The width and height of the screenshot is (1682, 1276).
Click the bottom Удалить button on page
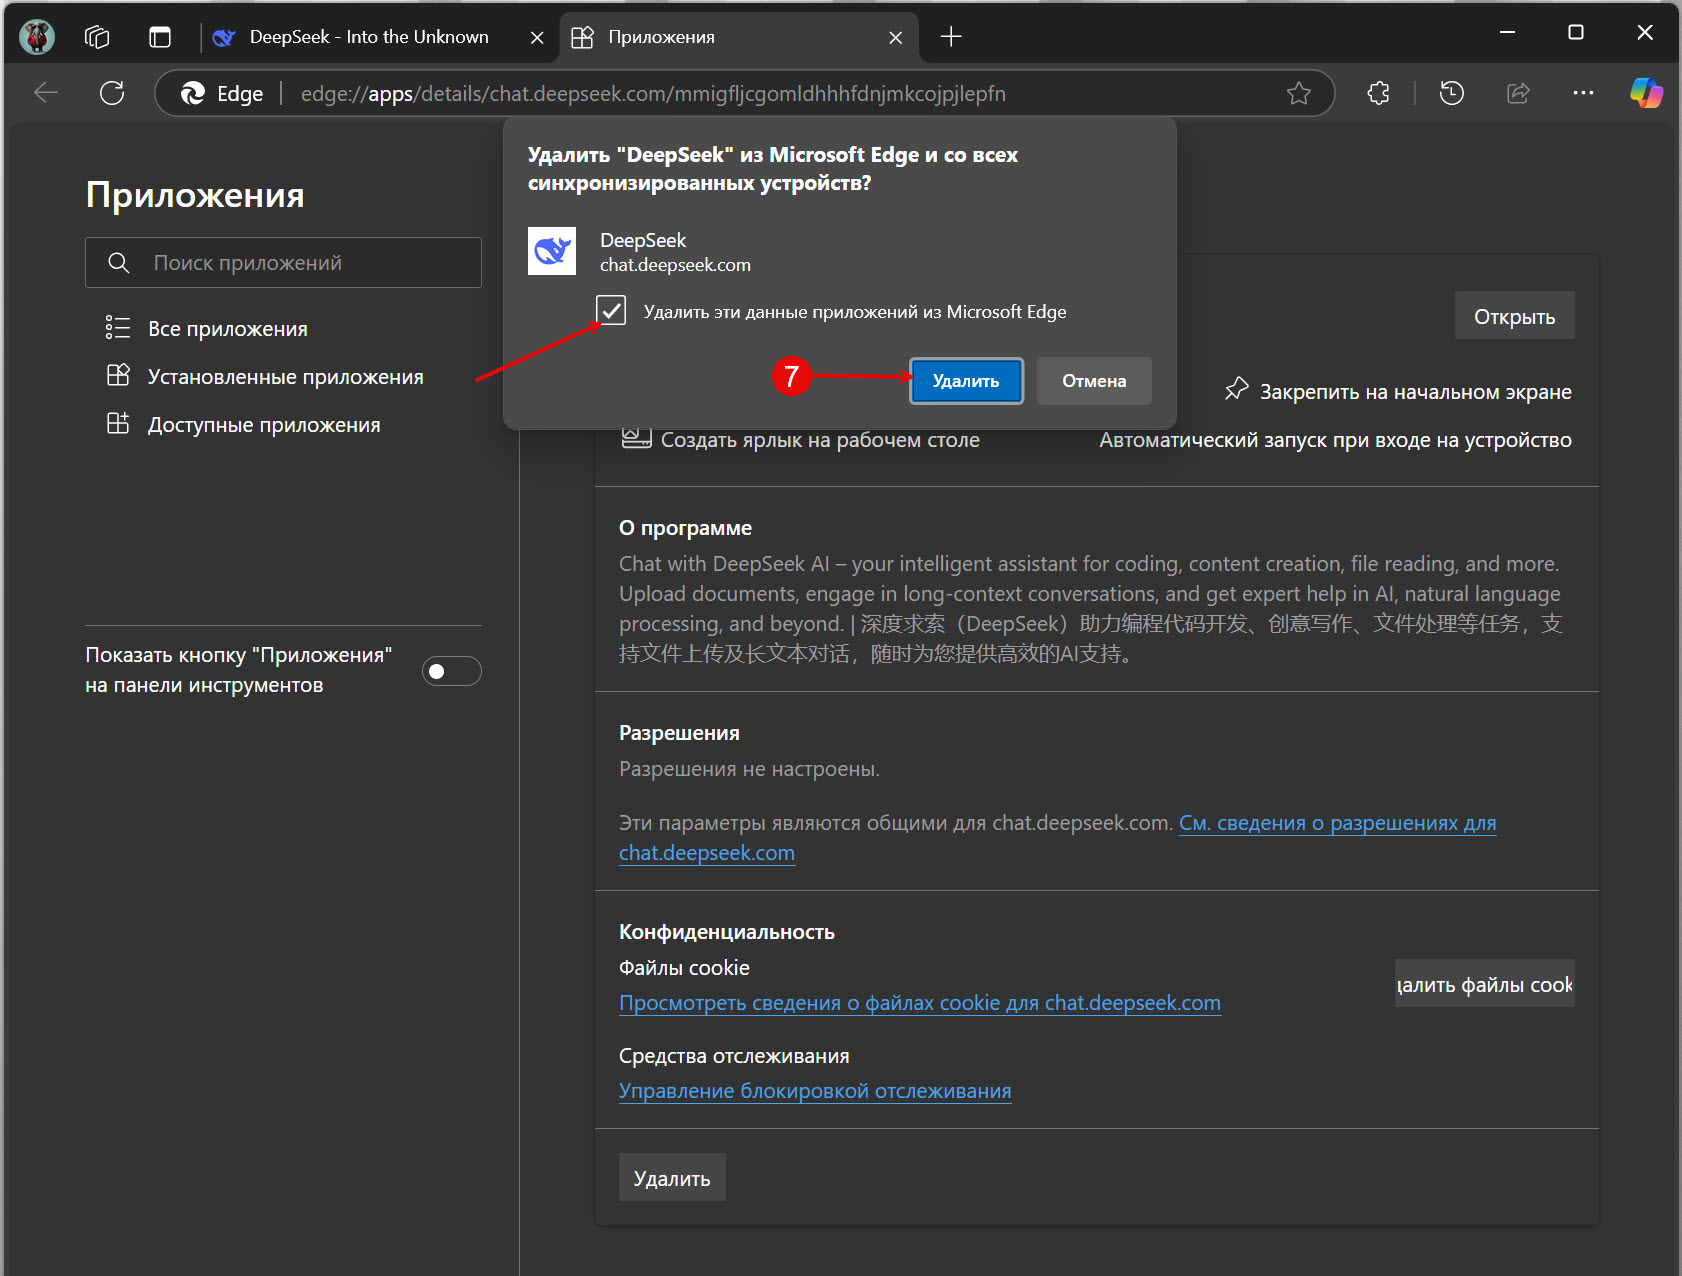(x=672, y=1178)
